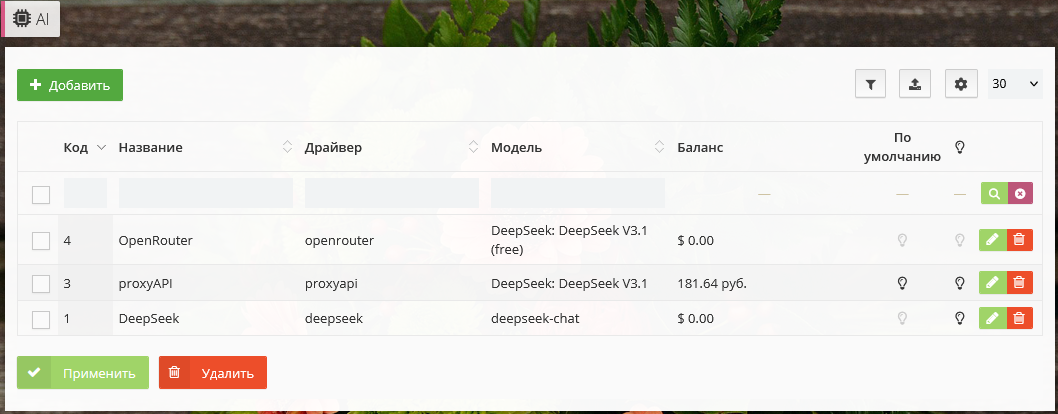Set DeepSeek as default via lightbulb
The width and height of the screenshot is (1058, 414).
pos(901,318)
